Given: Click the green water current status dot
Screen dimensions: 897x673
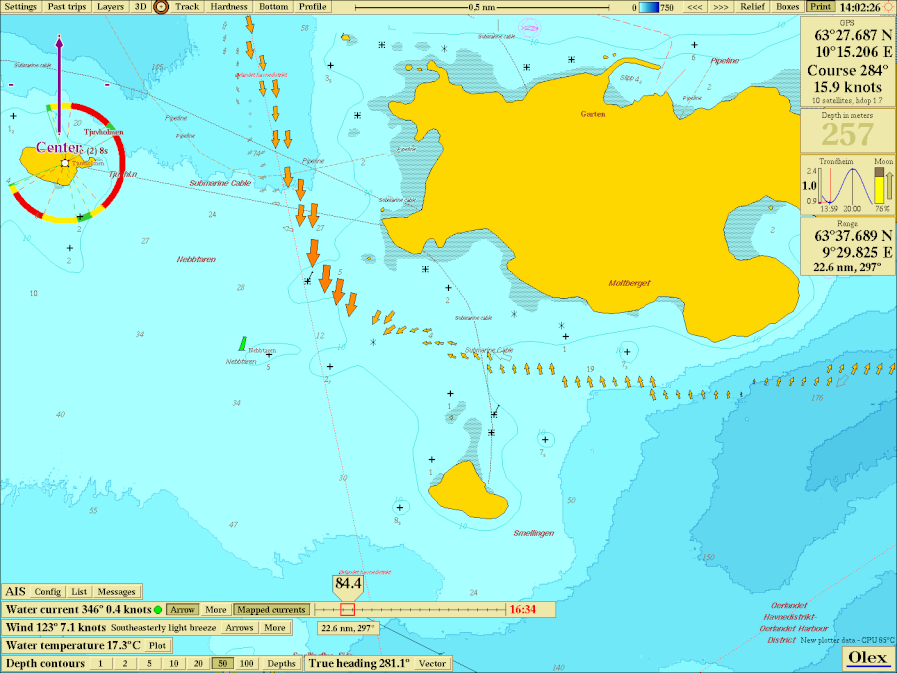Looking at the screenshot, I should (x=158, y=609).
